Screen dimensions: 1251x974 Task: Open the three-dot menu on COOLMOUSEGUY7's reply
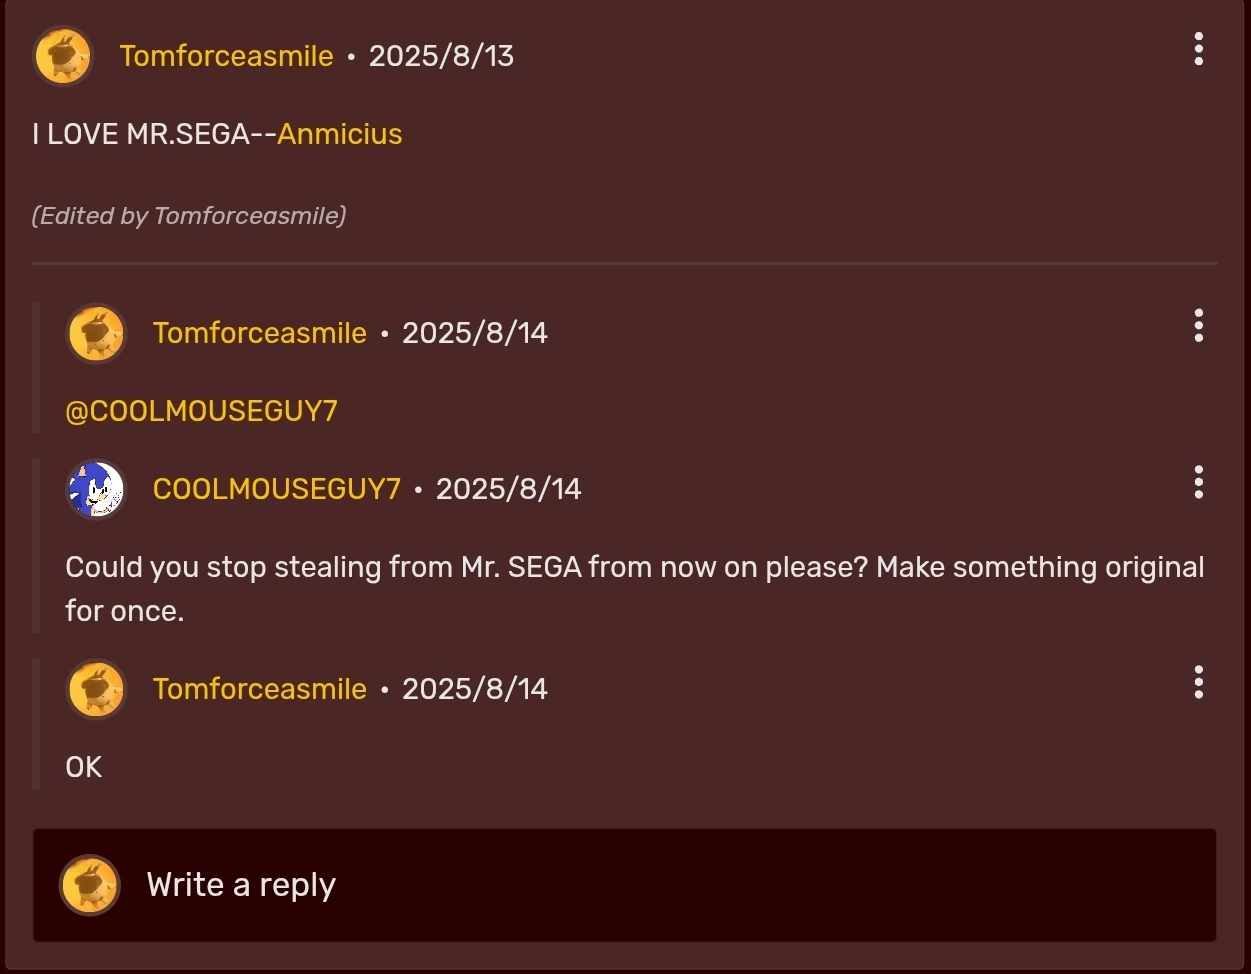[x=1198, y=482]
